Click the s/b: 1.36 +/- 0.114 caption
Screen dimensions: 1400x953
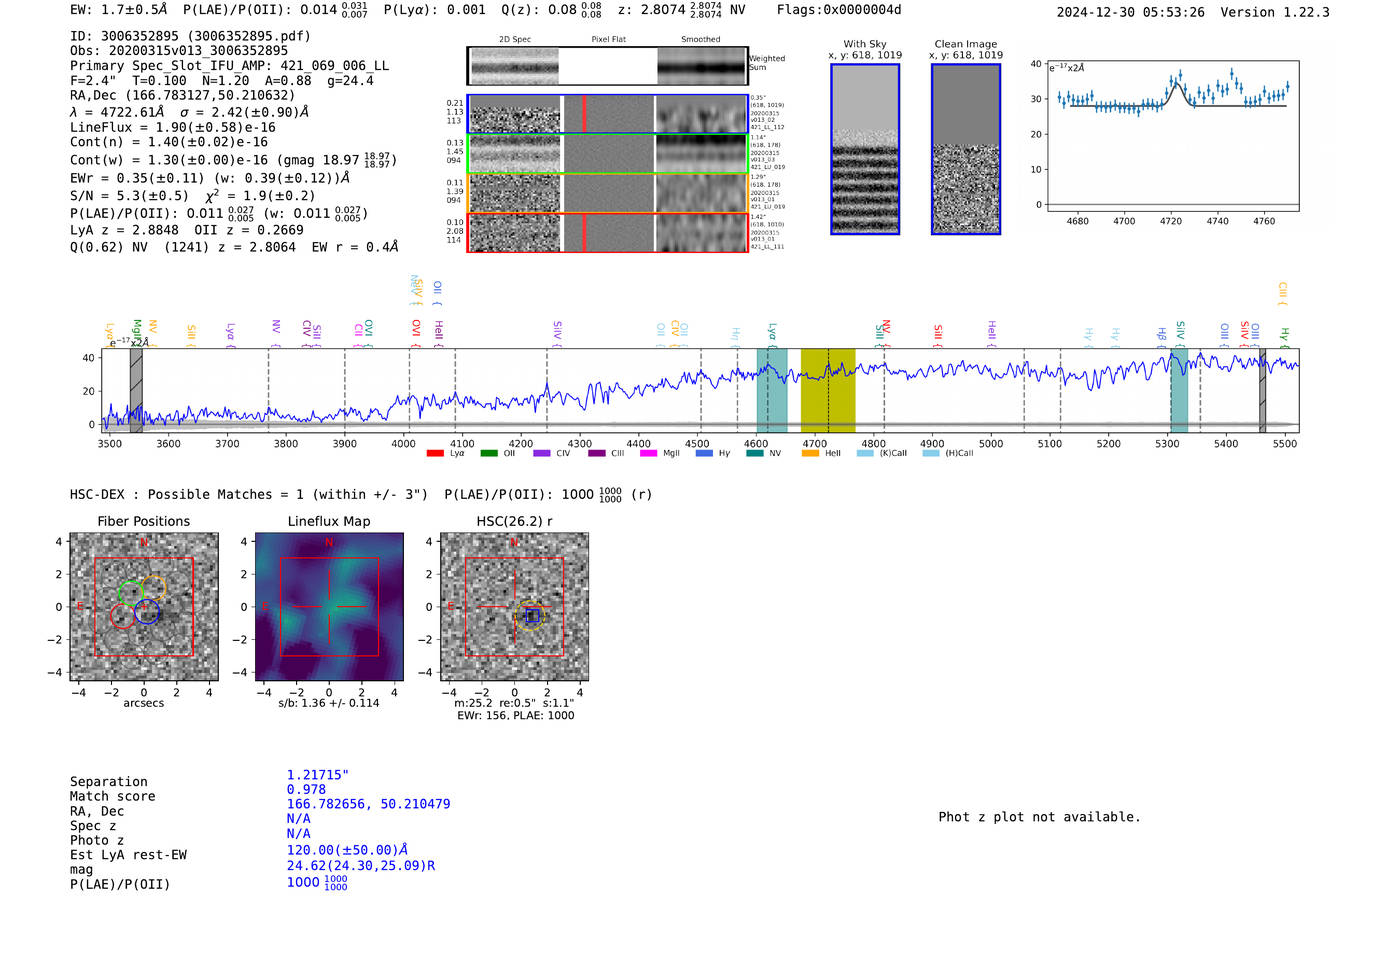click(x=329, y=703)
